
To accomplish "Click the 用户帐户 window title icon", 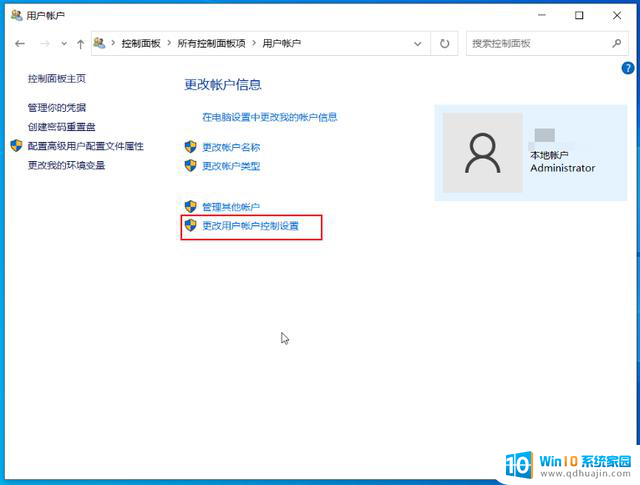I will [16, 15].
